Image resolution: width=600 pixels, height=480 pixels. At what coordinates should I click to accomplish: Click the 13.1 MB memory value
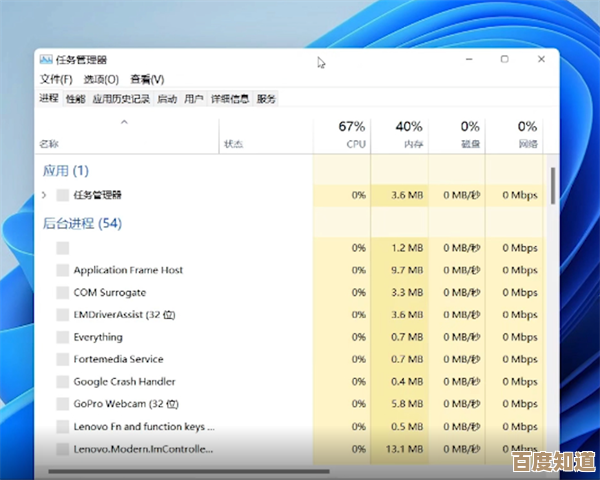coord(404,449)
